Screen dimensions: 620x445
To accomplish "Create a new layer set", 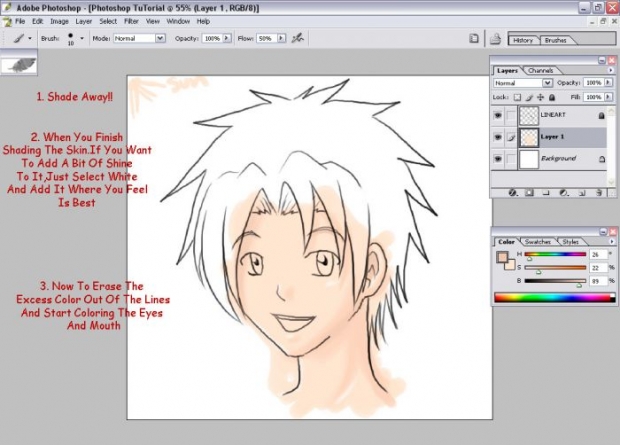I will 546,193.
